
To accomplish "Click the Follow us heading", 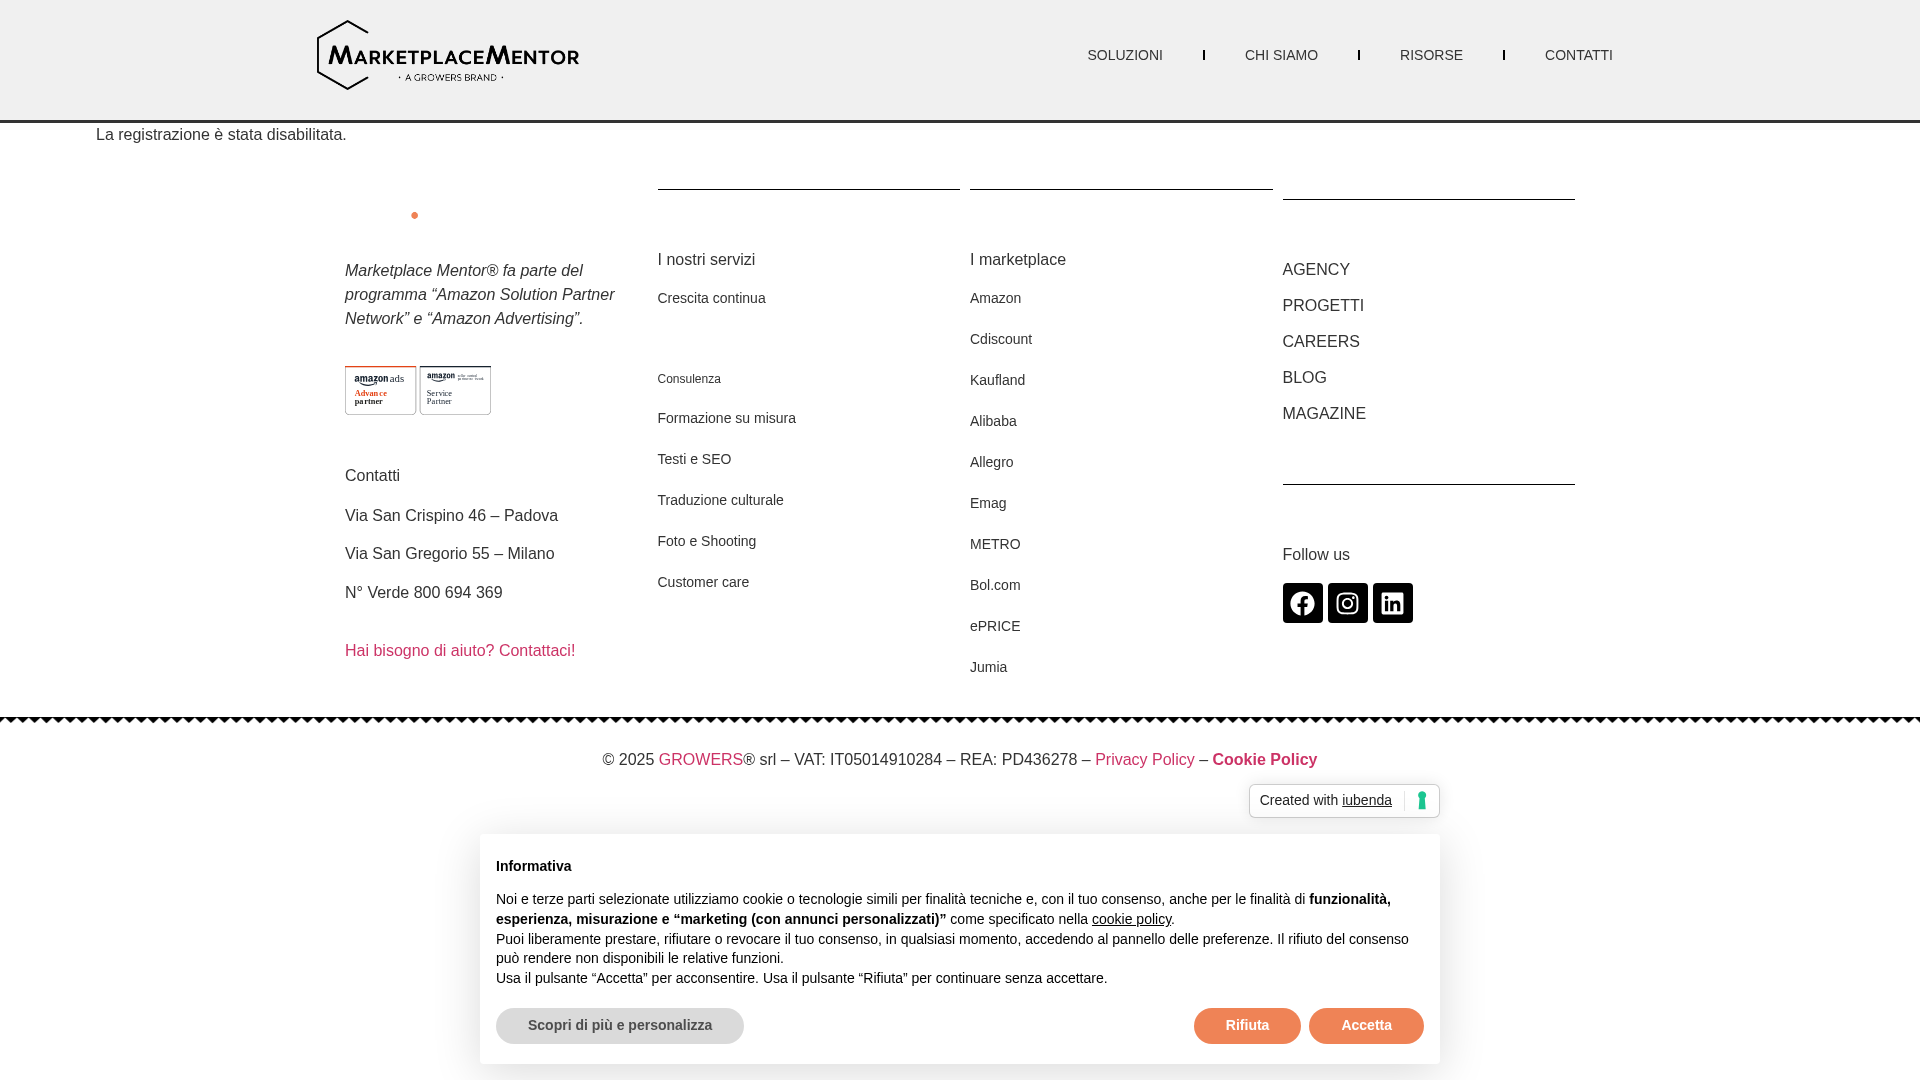I will coord(1316,555).
